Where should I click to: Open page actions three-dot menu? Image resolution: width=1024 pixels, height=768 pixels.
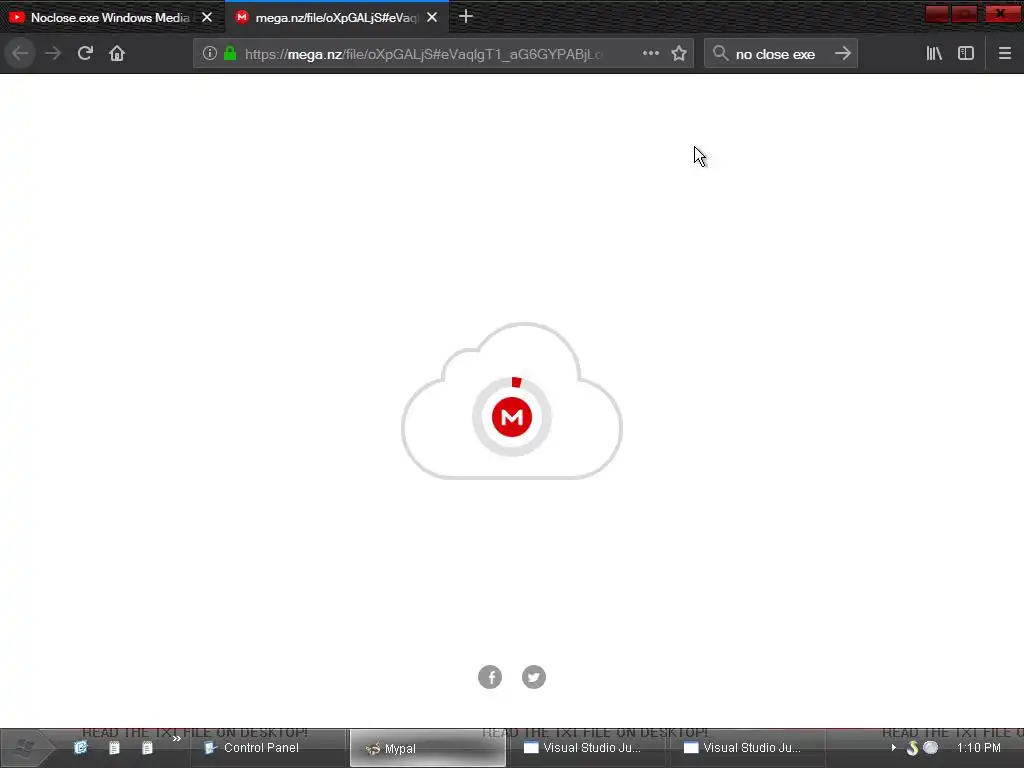(650, 53)
